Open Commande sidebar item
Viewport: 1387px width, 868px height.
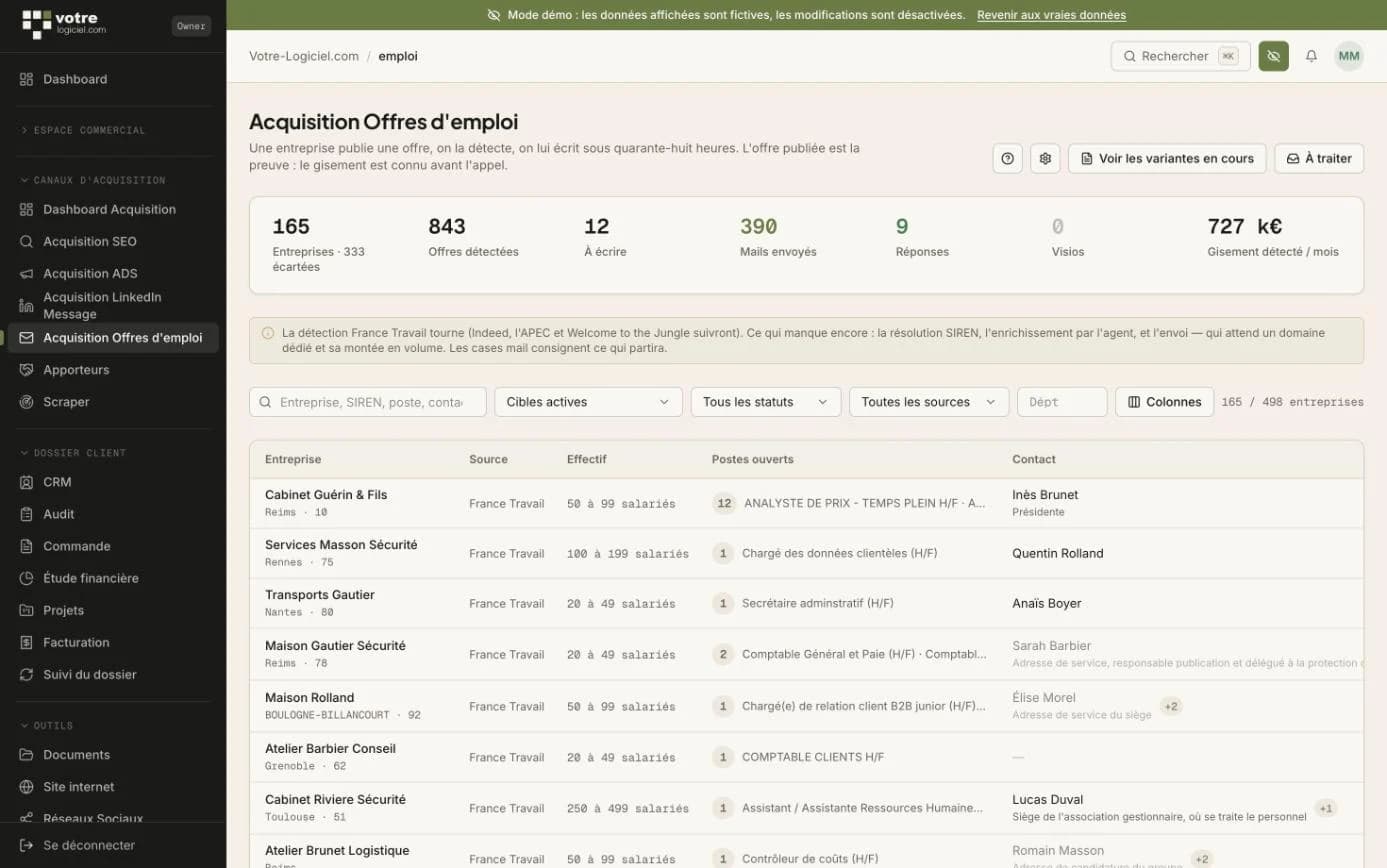tap(113, 546)
